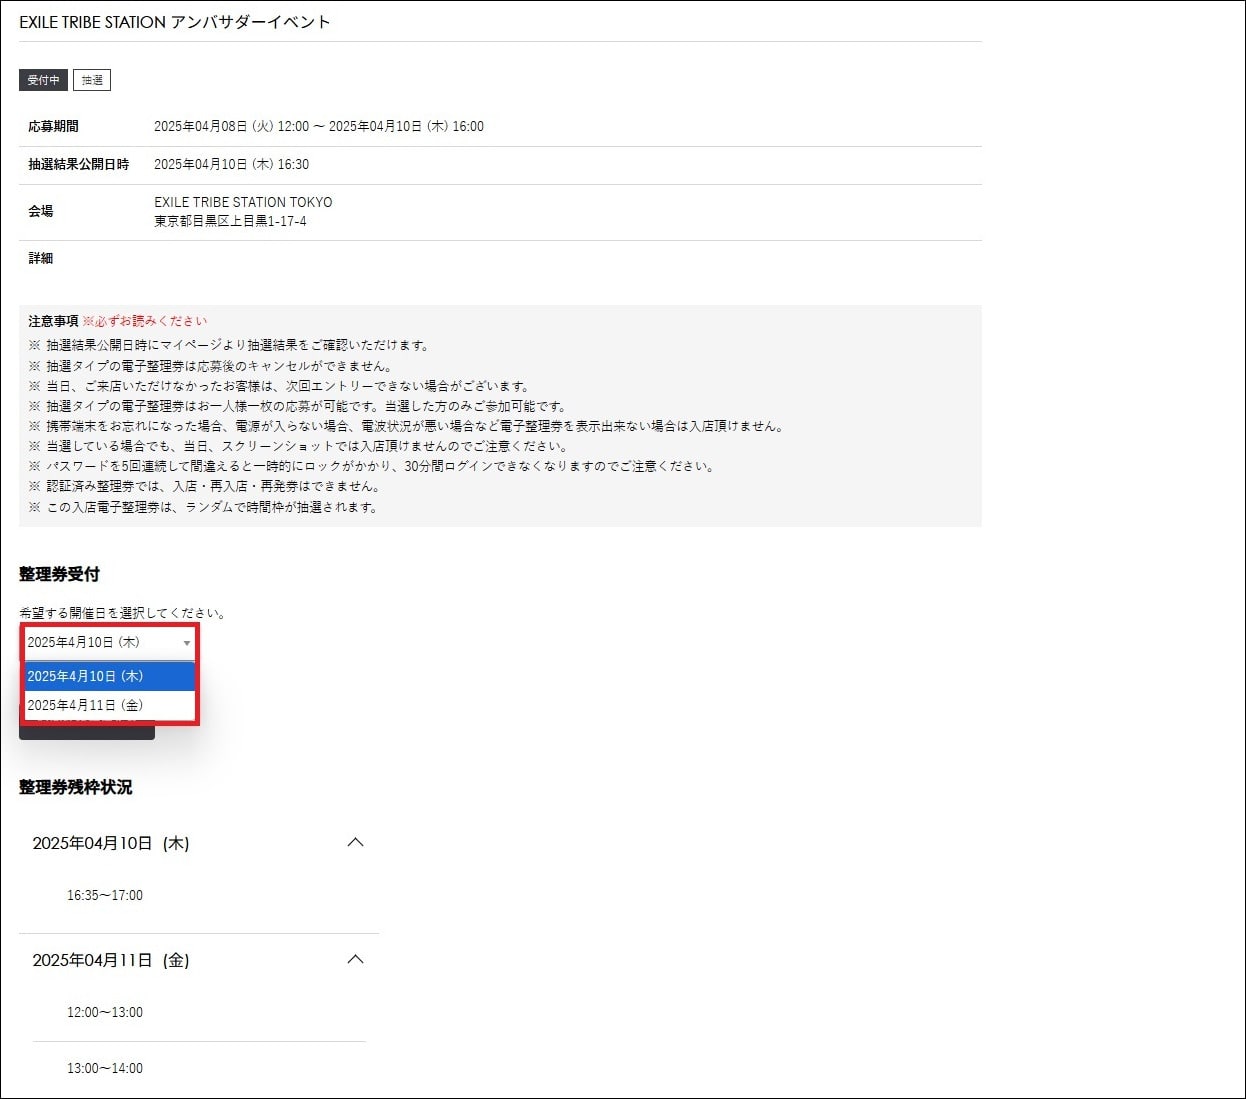Select the 12:00～13:00 time slot
The width and height of the screenshot is (1246, 1099).
tap(105, 1012)
